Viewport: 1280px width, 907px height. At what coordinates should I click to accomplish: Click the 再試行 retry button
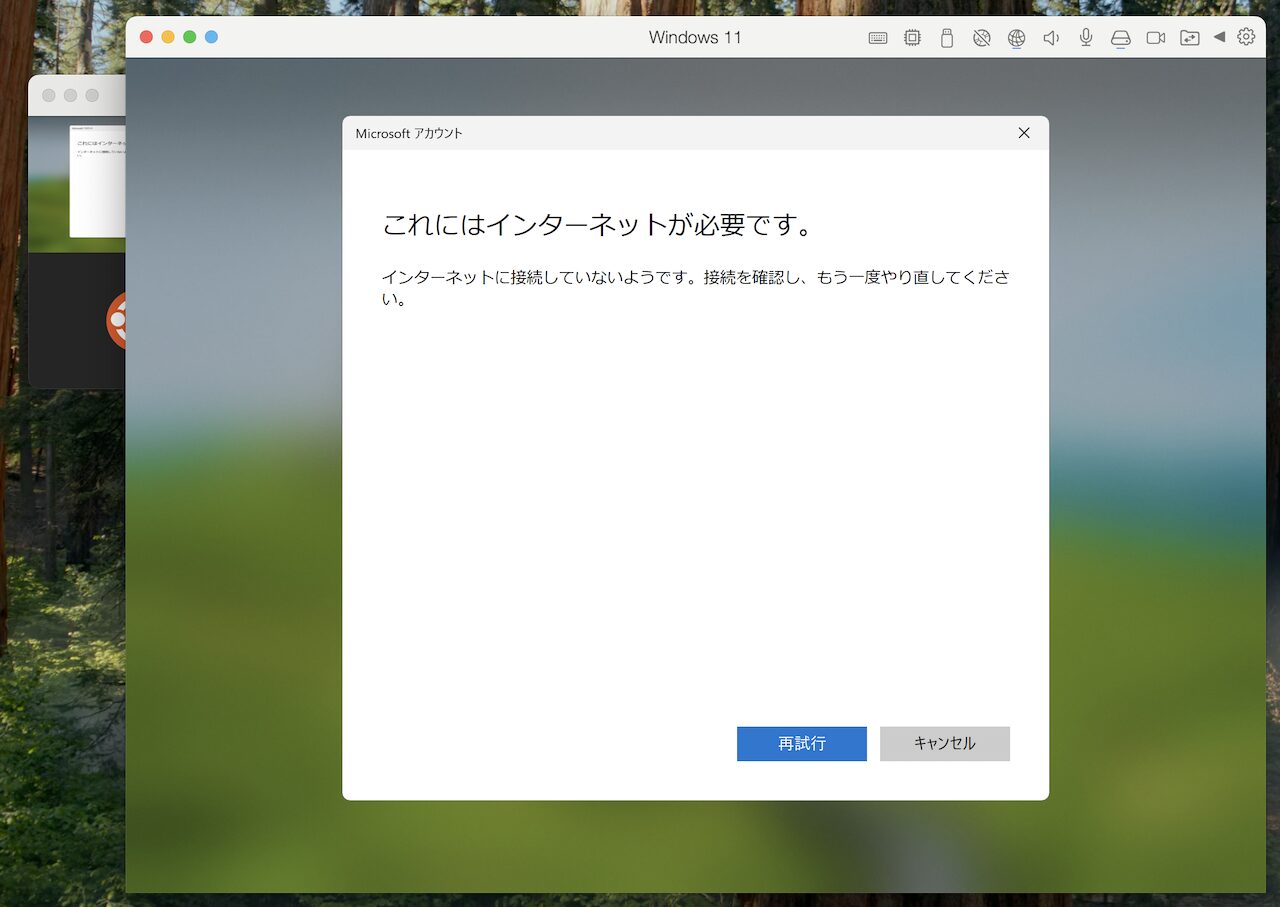coord(801,744)
